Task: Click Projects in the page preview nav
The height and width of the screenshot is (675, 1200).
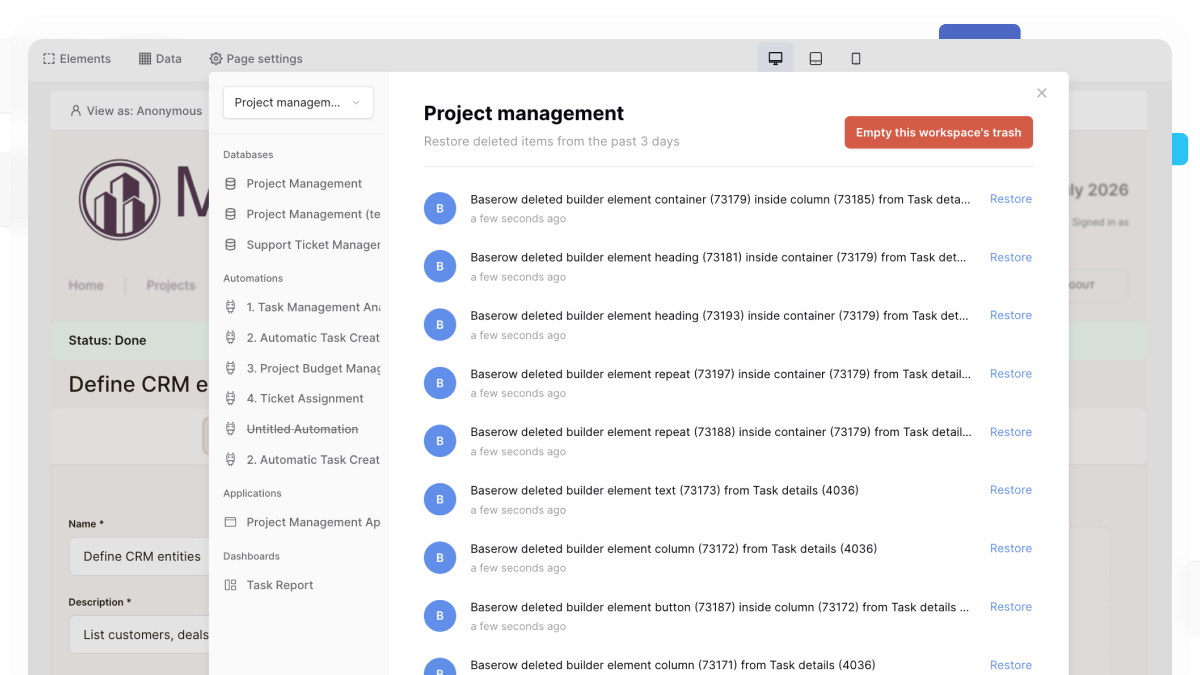Action: click(171, 285)
